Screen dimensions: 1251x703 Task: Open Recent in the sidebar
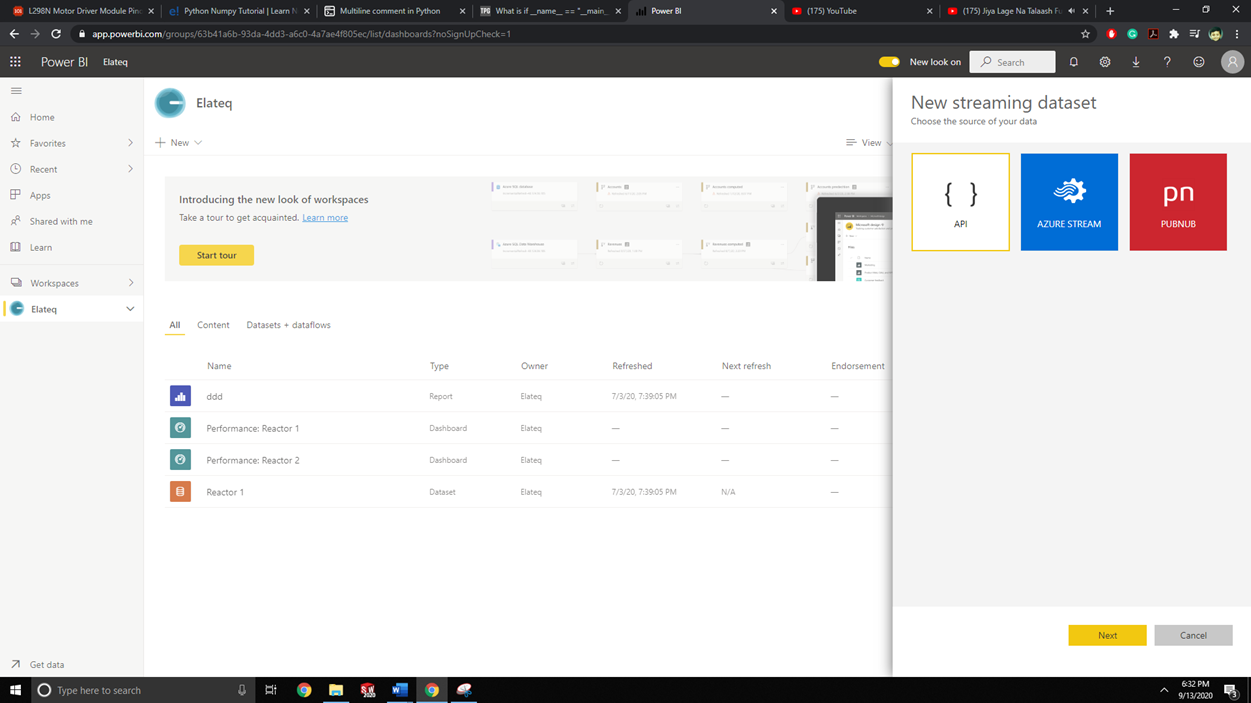44,169
